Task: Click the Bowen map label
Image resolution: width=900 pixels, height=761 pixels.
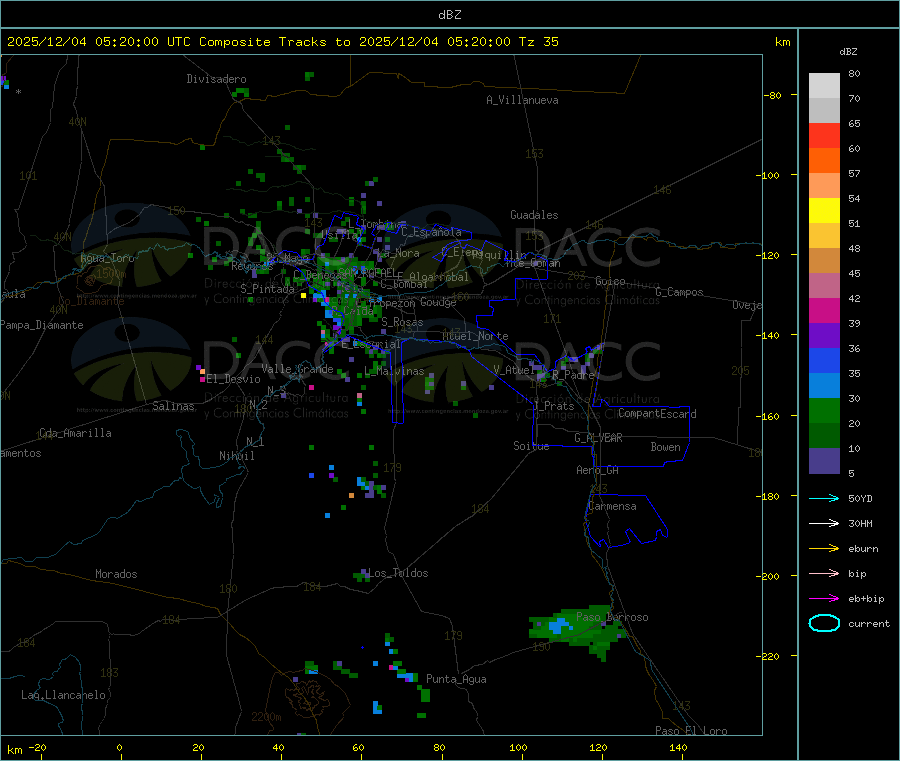Action: [x=665, y=447]
